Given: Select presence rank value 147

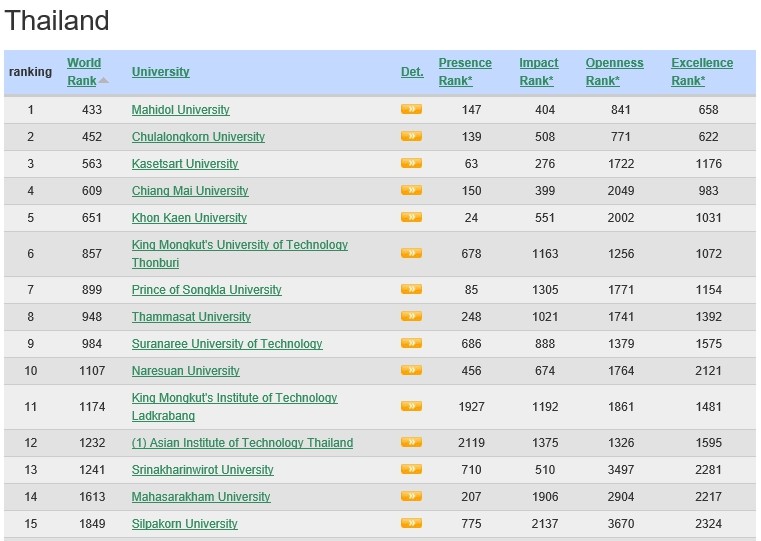Looking at the screenshot, I should point(471,110).
